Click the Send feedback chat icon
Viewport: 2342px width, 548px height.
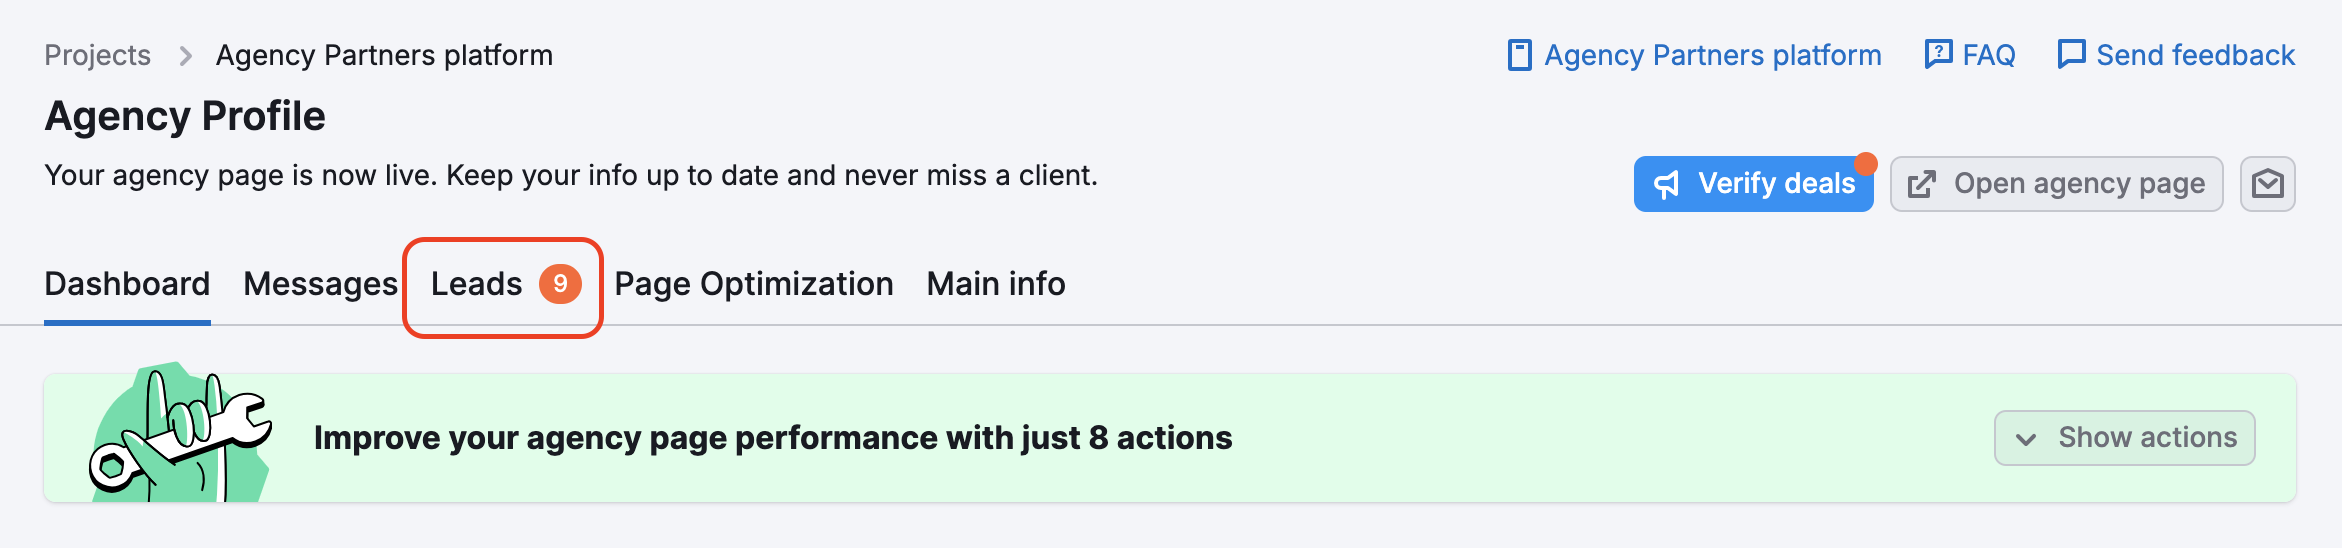point(2071,54)
